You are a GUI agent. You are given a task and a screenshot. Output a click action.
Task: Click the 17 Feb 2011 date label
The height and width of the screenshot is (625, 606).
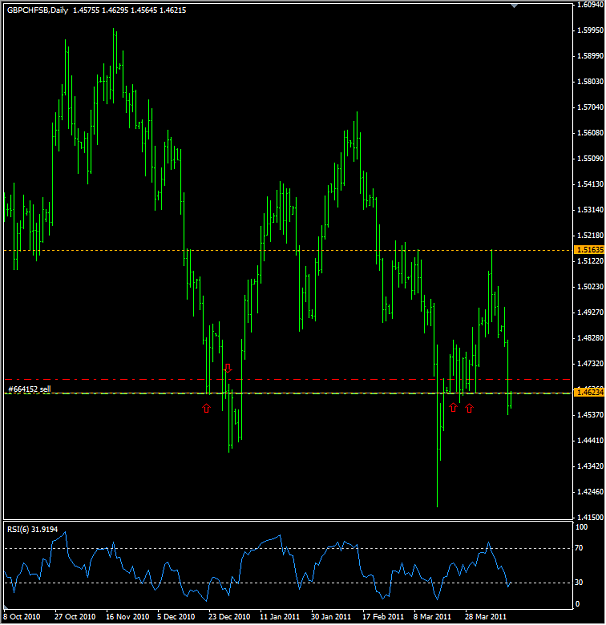(x=382, y=617)
